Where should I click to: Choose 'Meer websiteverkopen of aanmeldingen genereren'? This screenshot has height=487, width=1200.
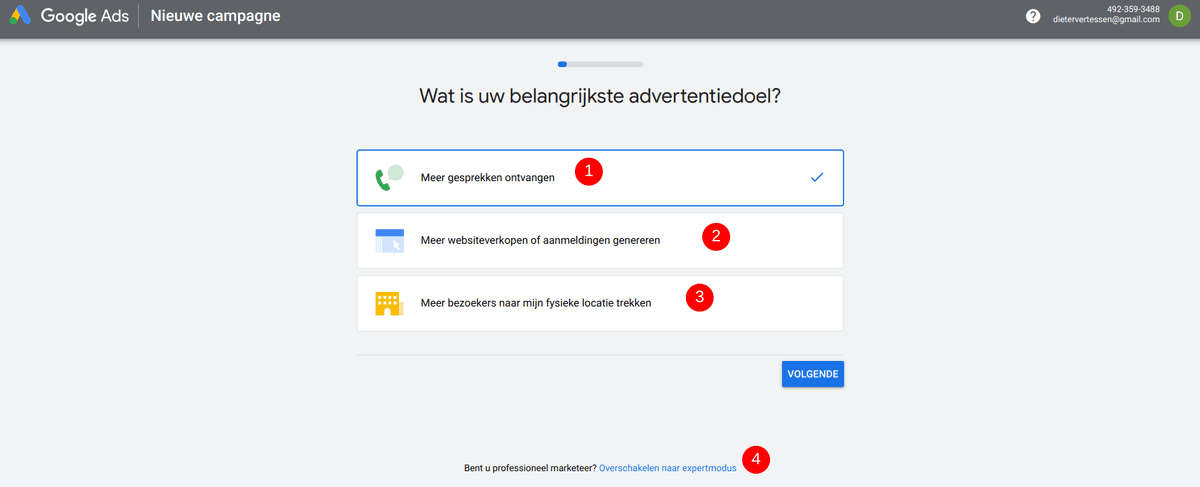pos(600,240)
